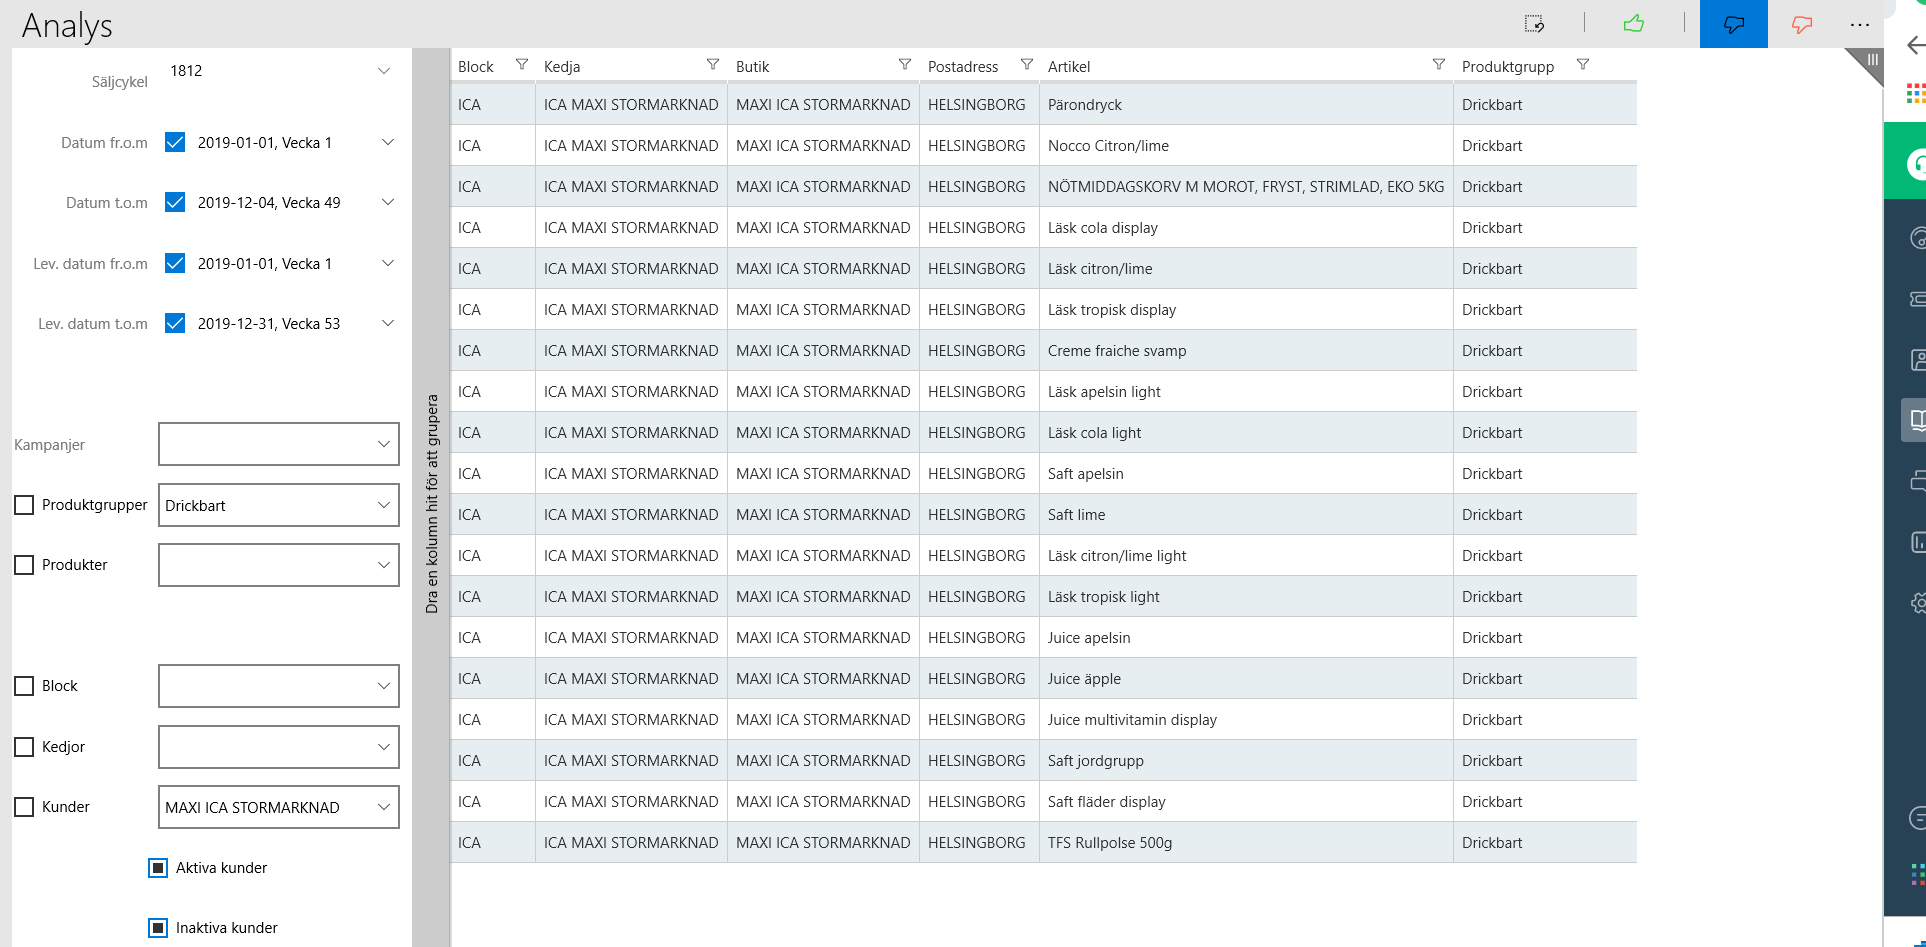Image resolution: width=1926 pixels, height=947 pixels.
Task: Sort by the Produktgrupp column header
Action: coord(1508,67)
